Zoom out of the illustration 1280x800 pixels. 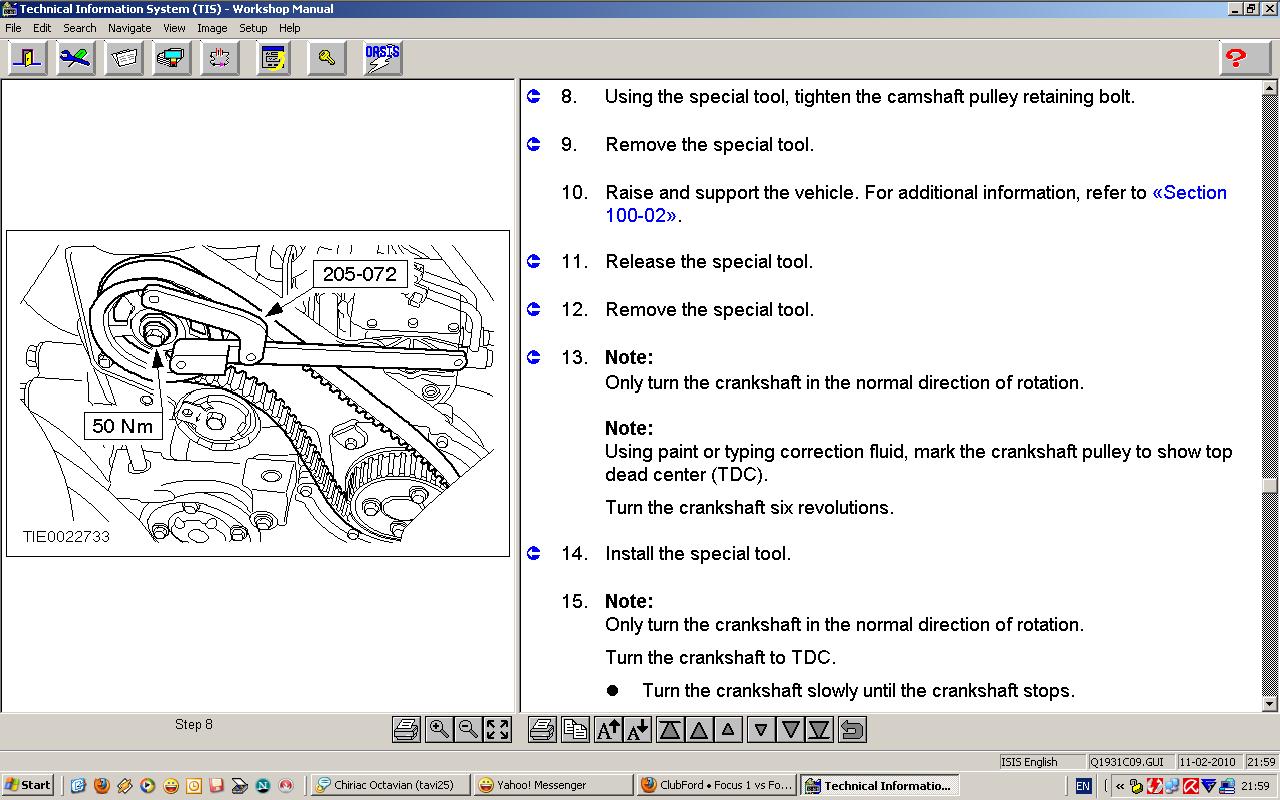(x=467, y=730)
